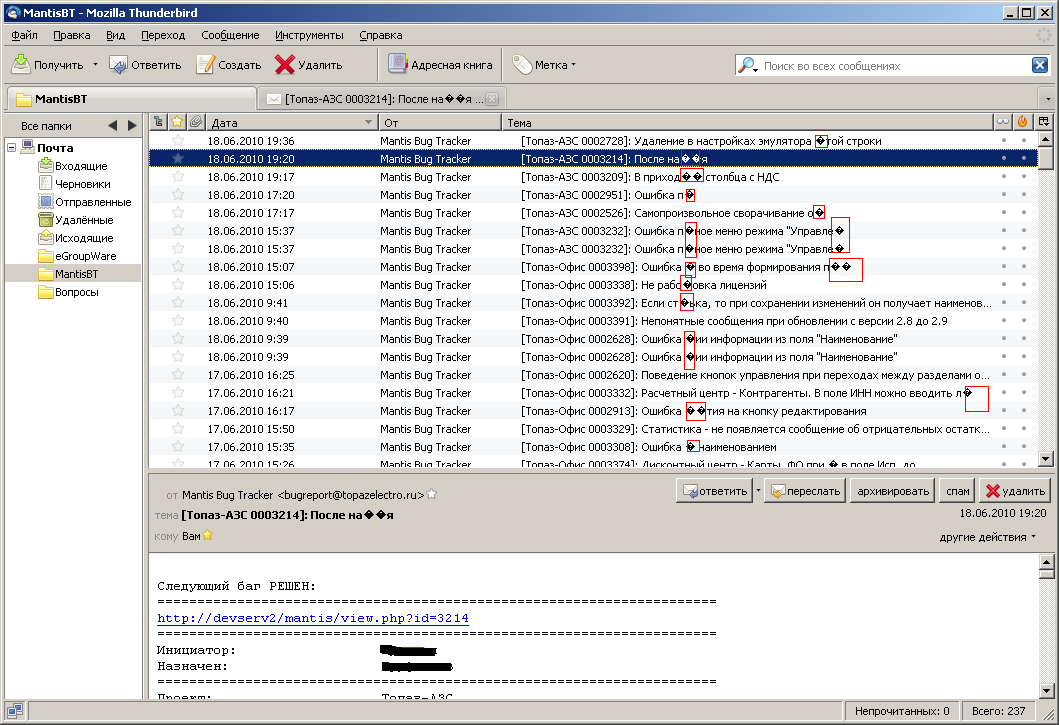Screen dimensions: 1059x725
Task: Open the Получить dropdown arrow
Action: pos(95,65)
